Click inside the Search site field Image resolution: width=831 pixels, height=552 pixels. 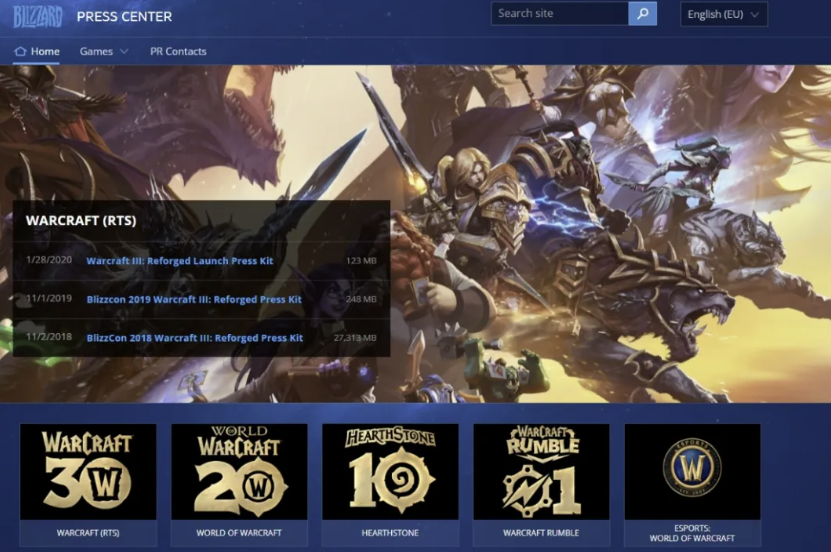[x=559, y=14]
